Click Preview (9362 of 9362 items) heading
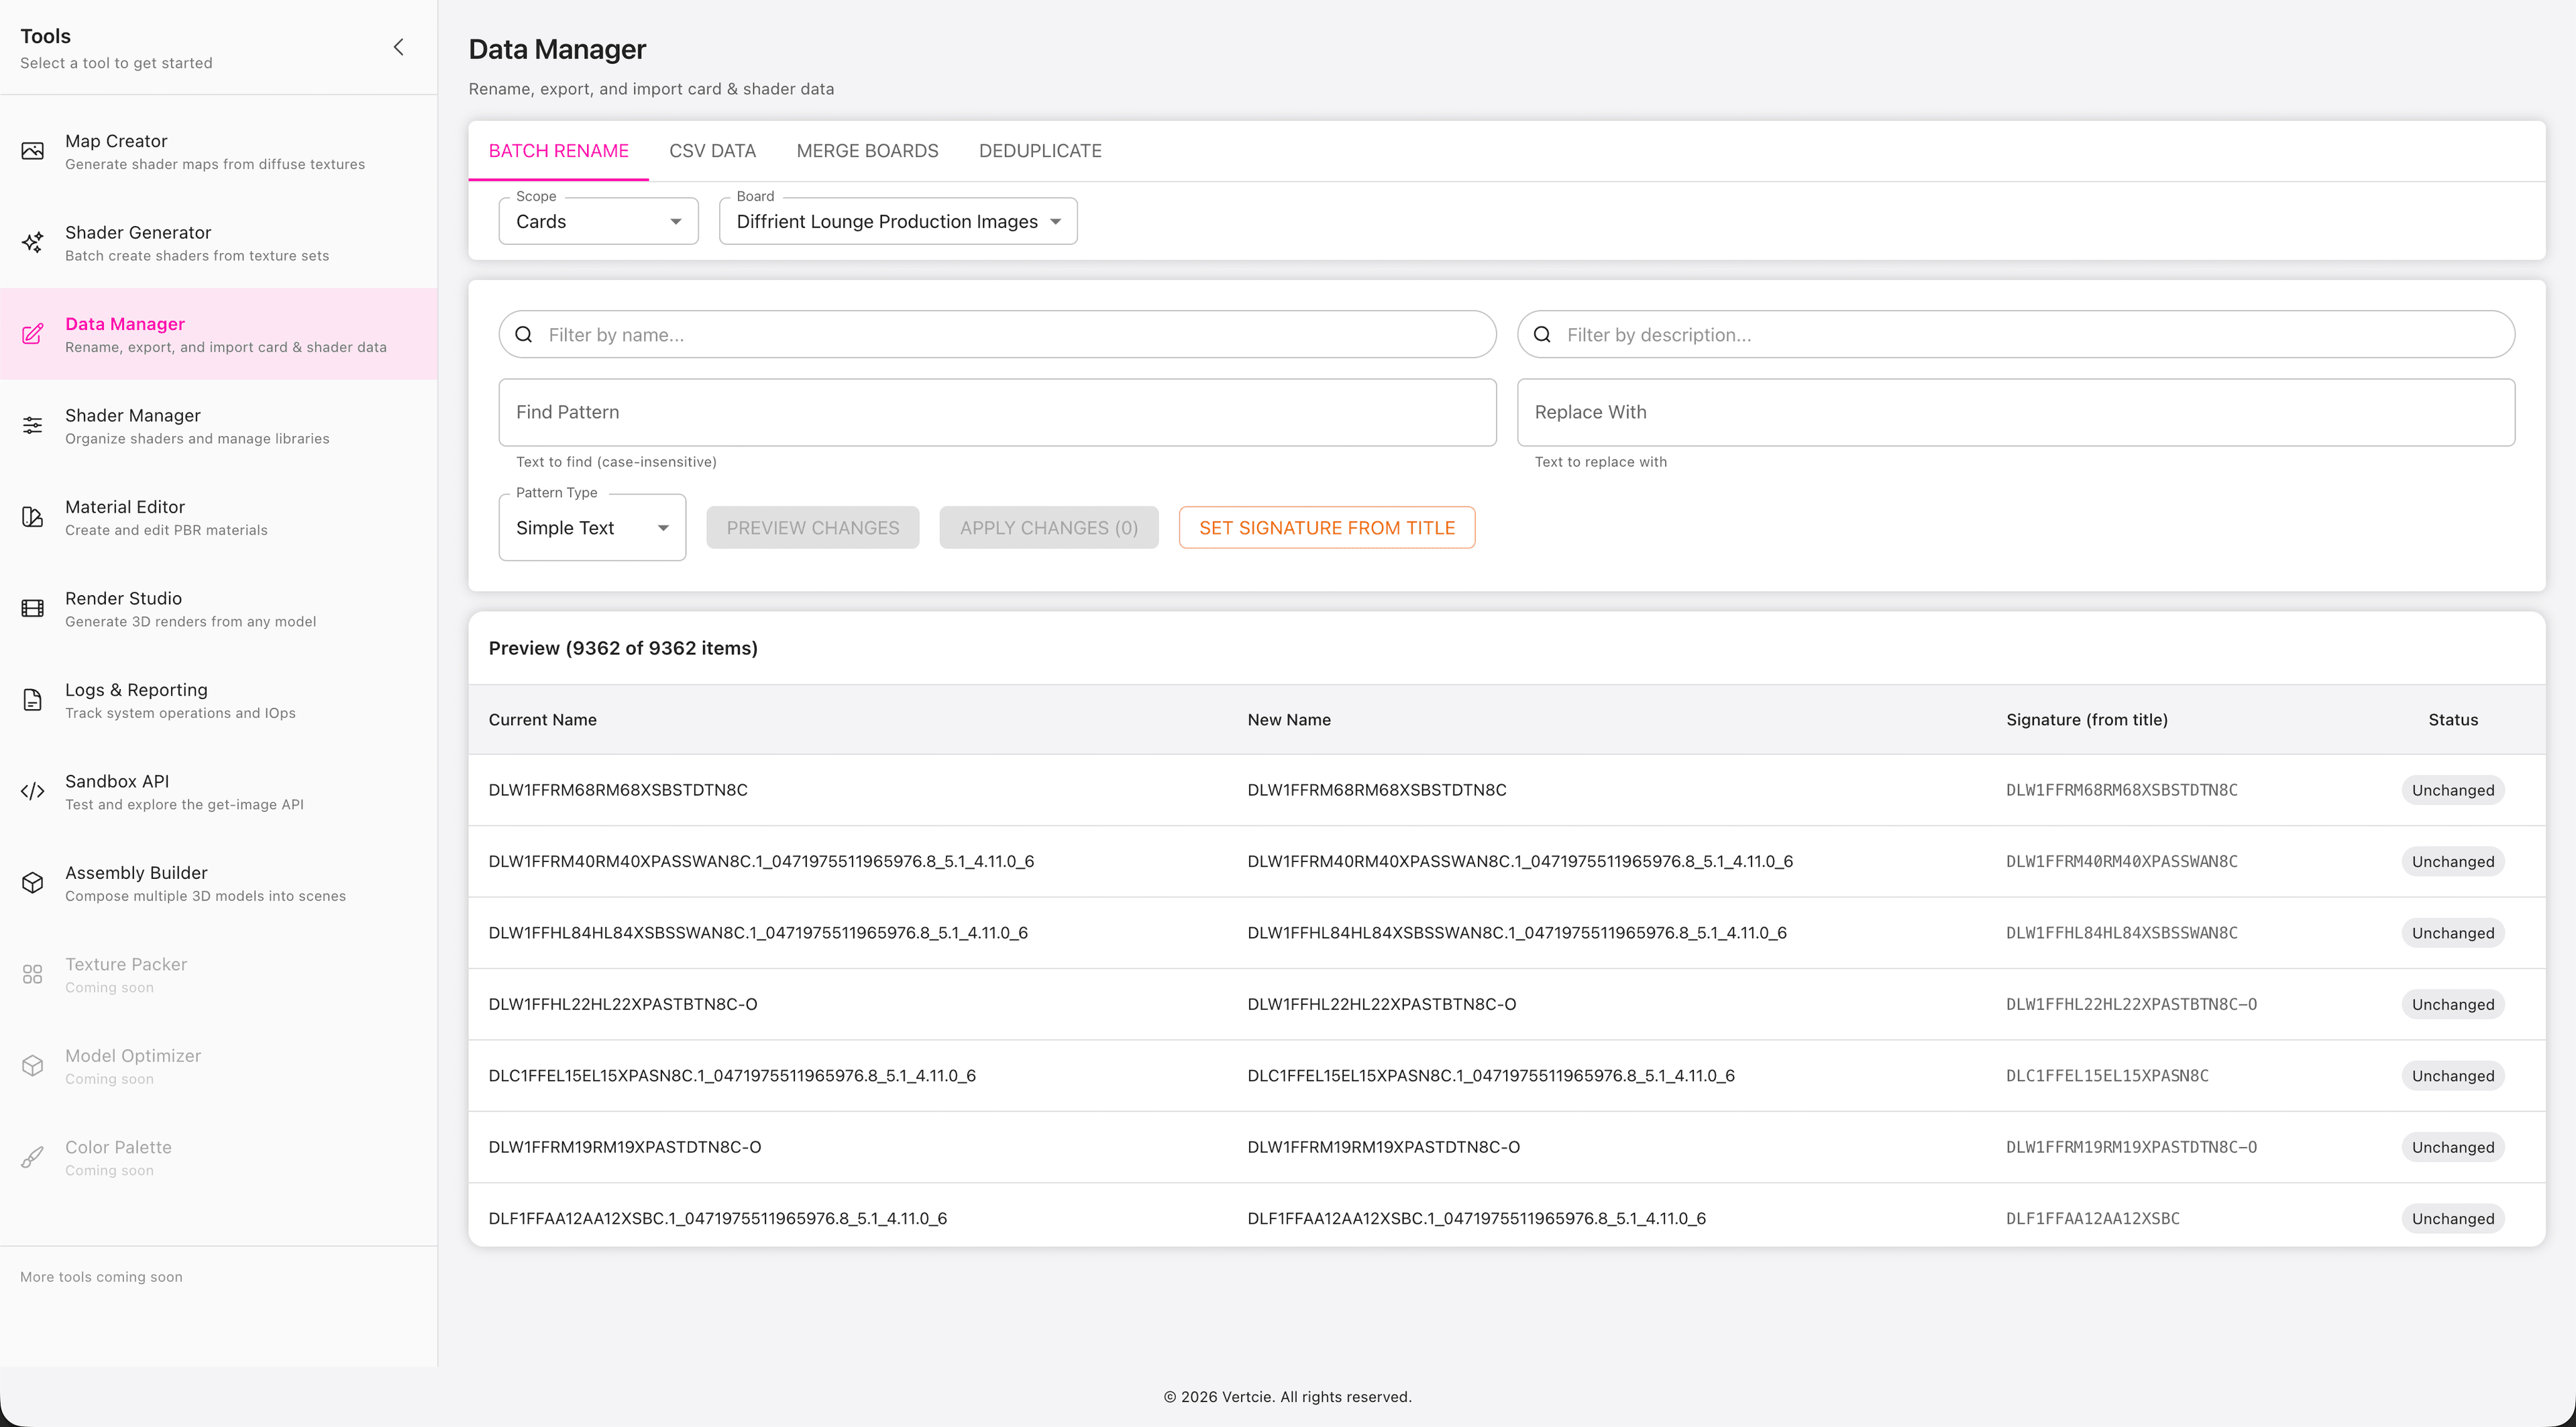 tap(622, 648)
